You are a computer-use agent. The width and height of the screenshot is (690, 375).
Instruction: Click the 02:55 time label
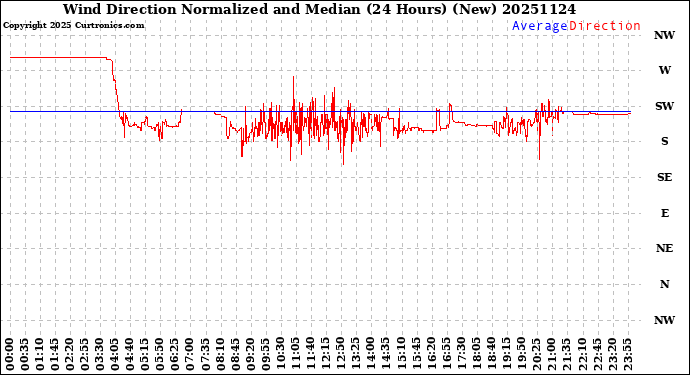click(85, 355)
